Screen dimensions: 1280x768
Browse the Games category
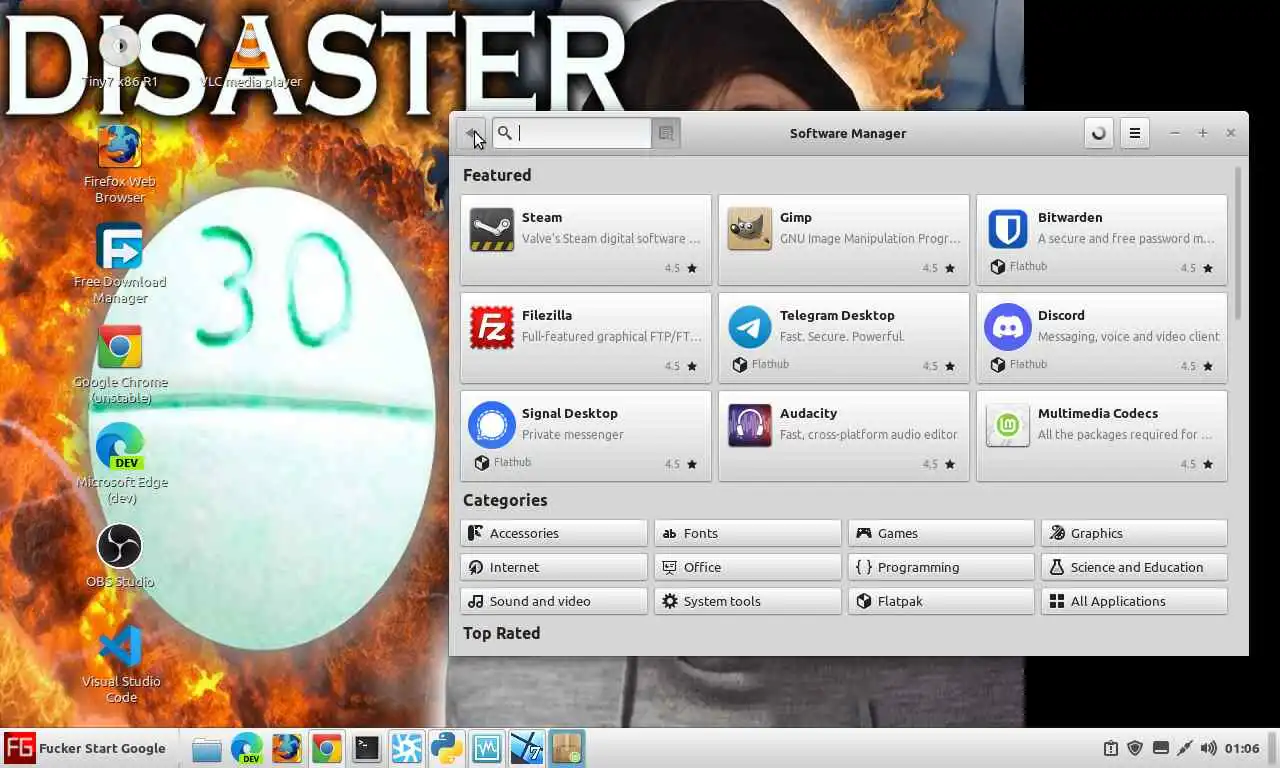point(941,533)
